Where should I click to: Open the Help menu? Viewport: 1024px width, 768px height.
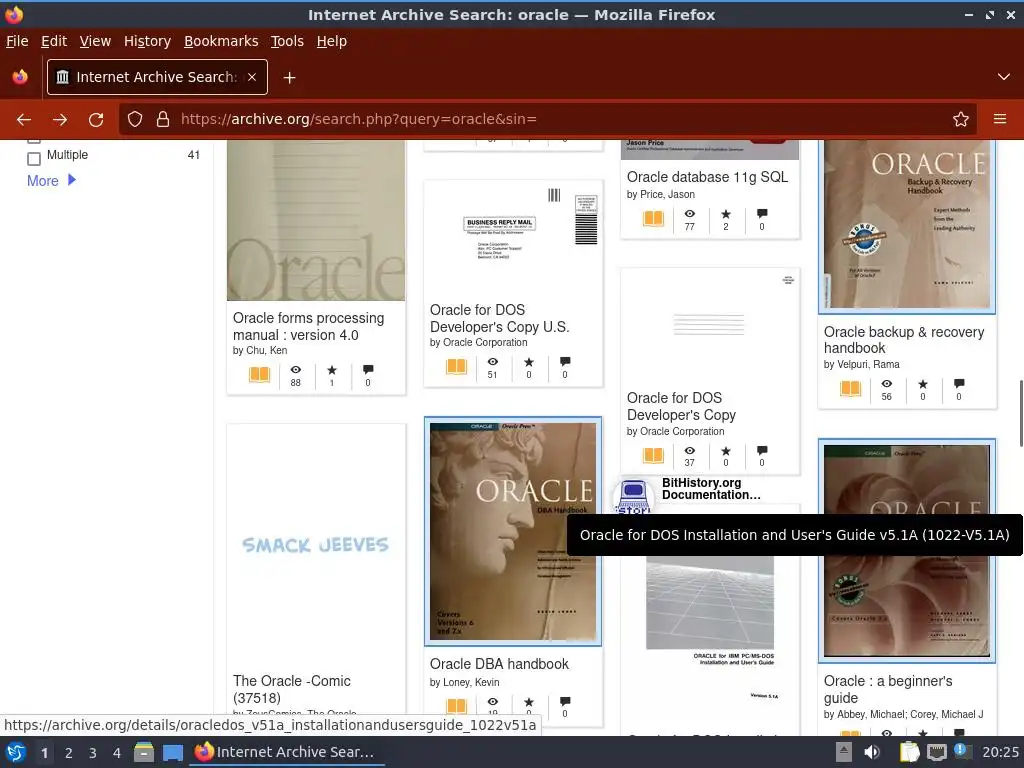coord(332,41)
